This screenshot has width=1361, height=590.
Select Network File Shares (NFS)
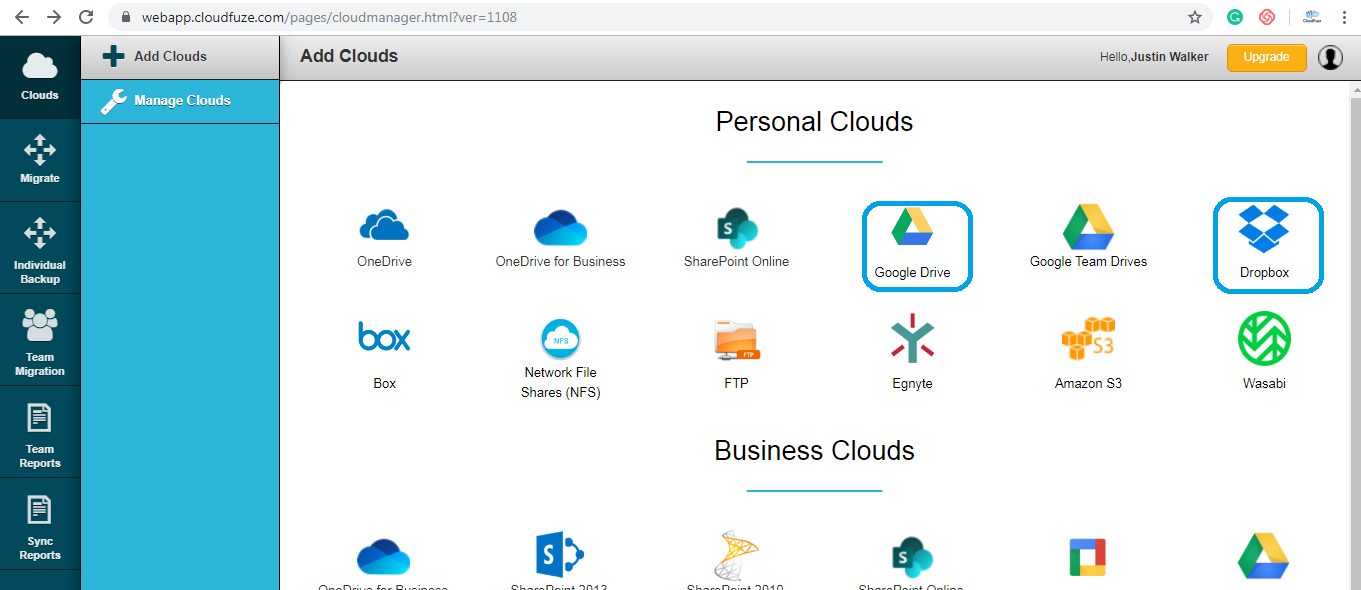click(x=560, y=358)
